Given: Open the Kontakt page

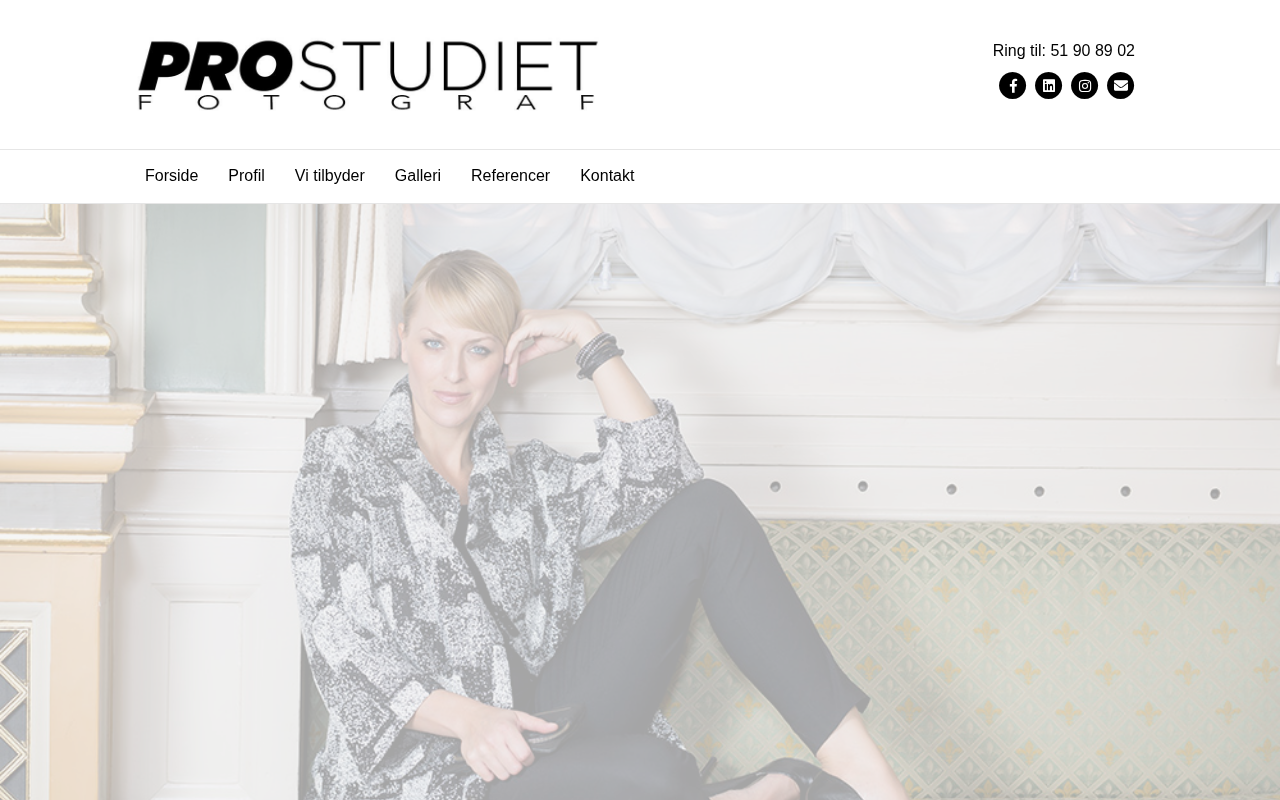Looking at the screenshot, I should click(607, 176).
